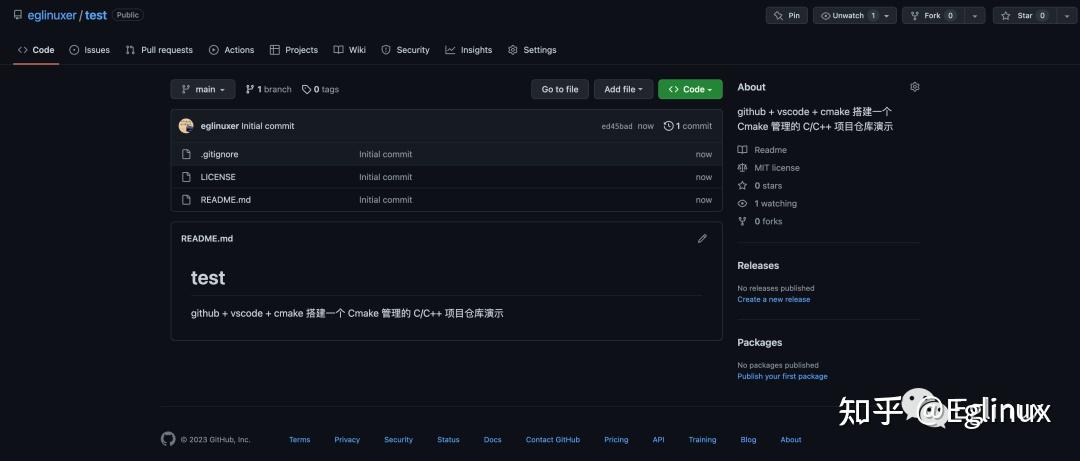Open the README.md file in file list
1080x461 pixels.
(226, 200)
